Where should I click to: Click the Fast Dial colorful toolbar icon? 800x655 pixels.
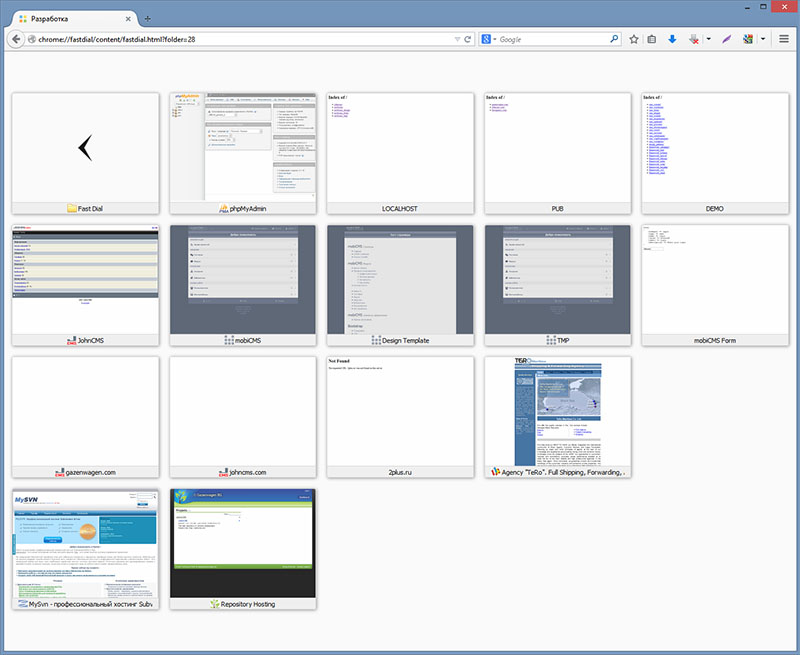[x=749, y=39]
